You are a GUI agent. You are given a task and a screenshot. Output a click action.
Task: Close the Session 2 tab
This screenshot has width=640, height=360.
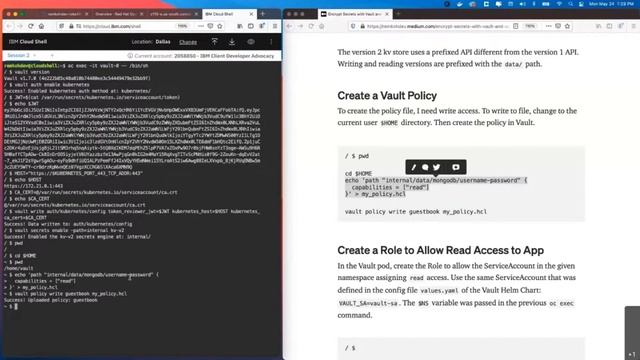tap(35, 56)
